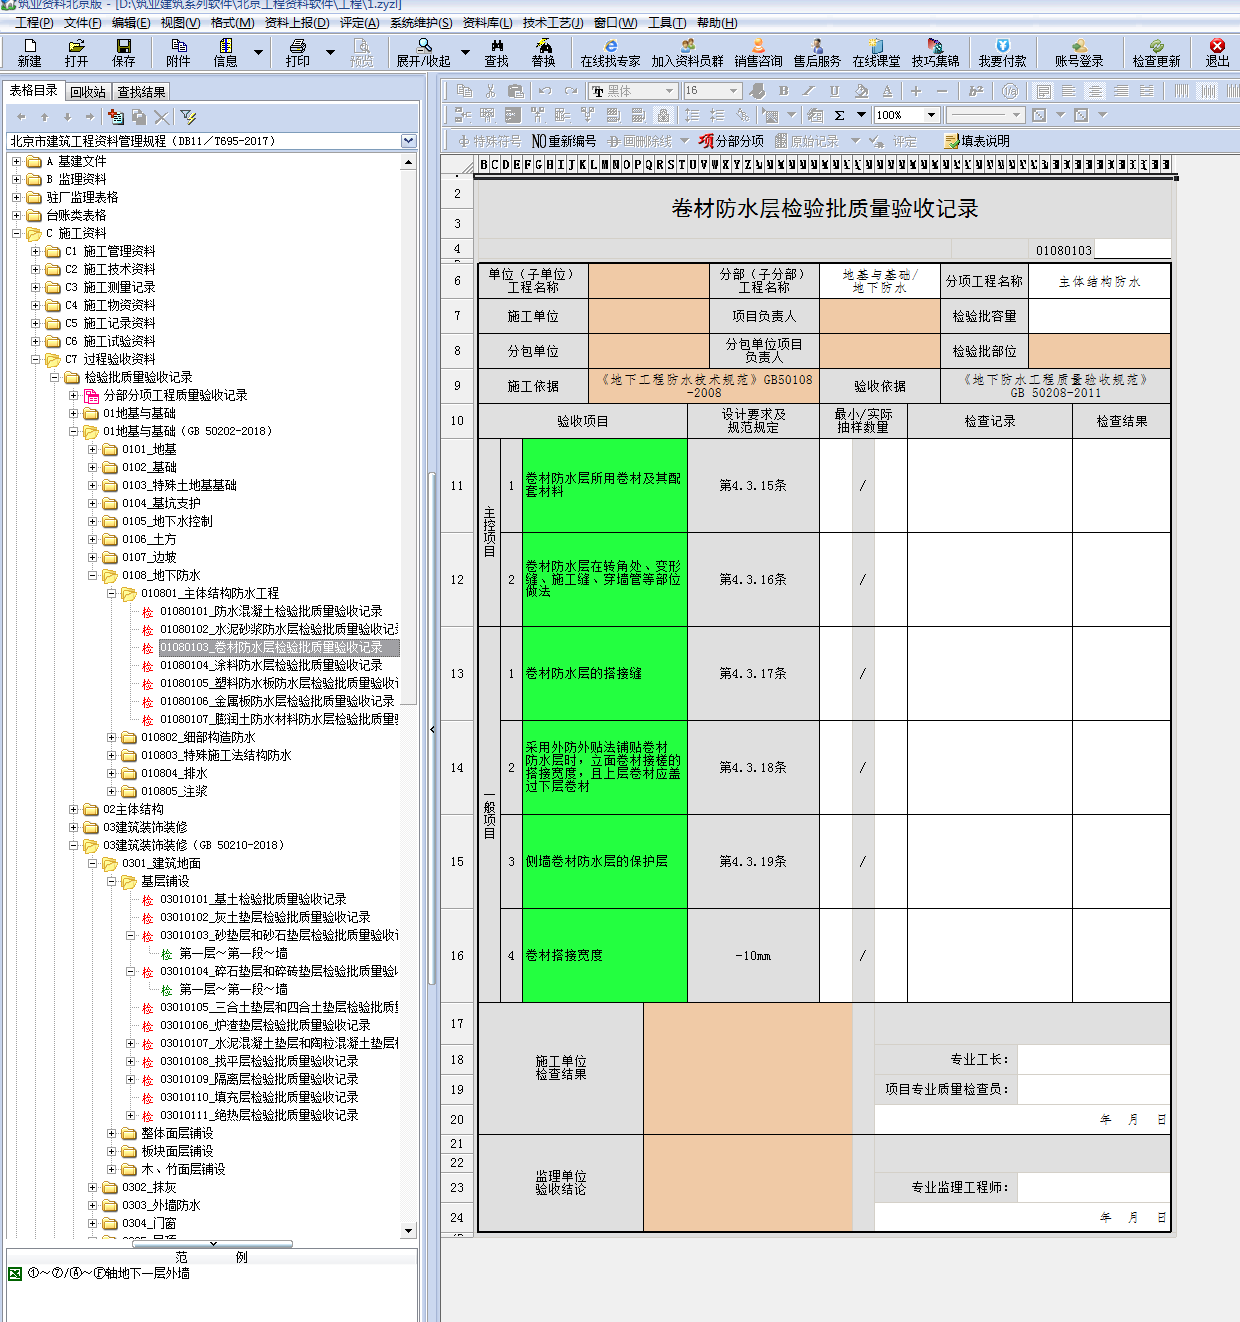
Task: Click the italic formatting icon
Action: [809, 91]
